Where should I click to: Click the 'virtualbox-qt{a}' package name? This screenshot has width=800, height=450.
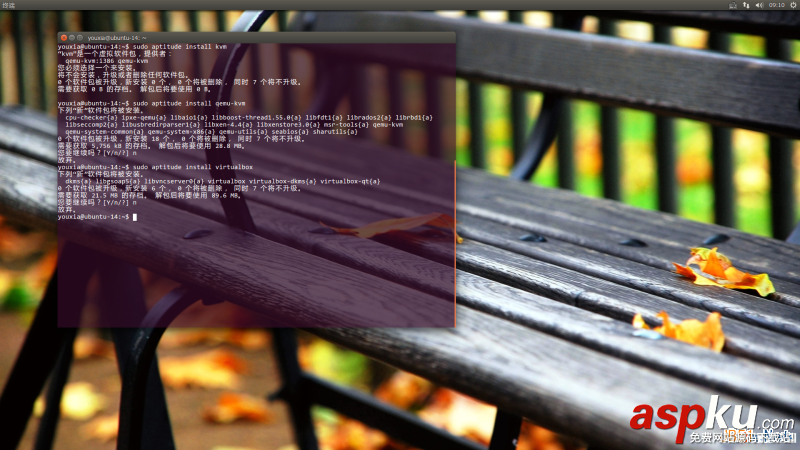pyautogui.click(x=350, y=181)
